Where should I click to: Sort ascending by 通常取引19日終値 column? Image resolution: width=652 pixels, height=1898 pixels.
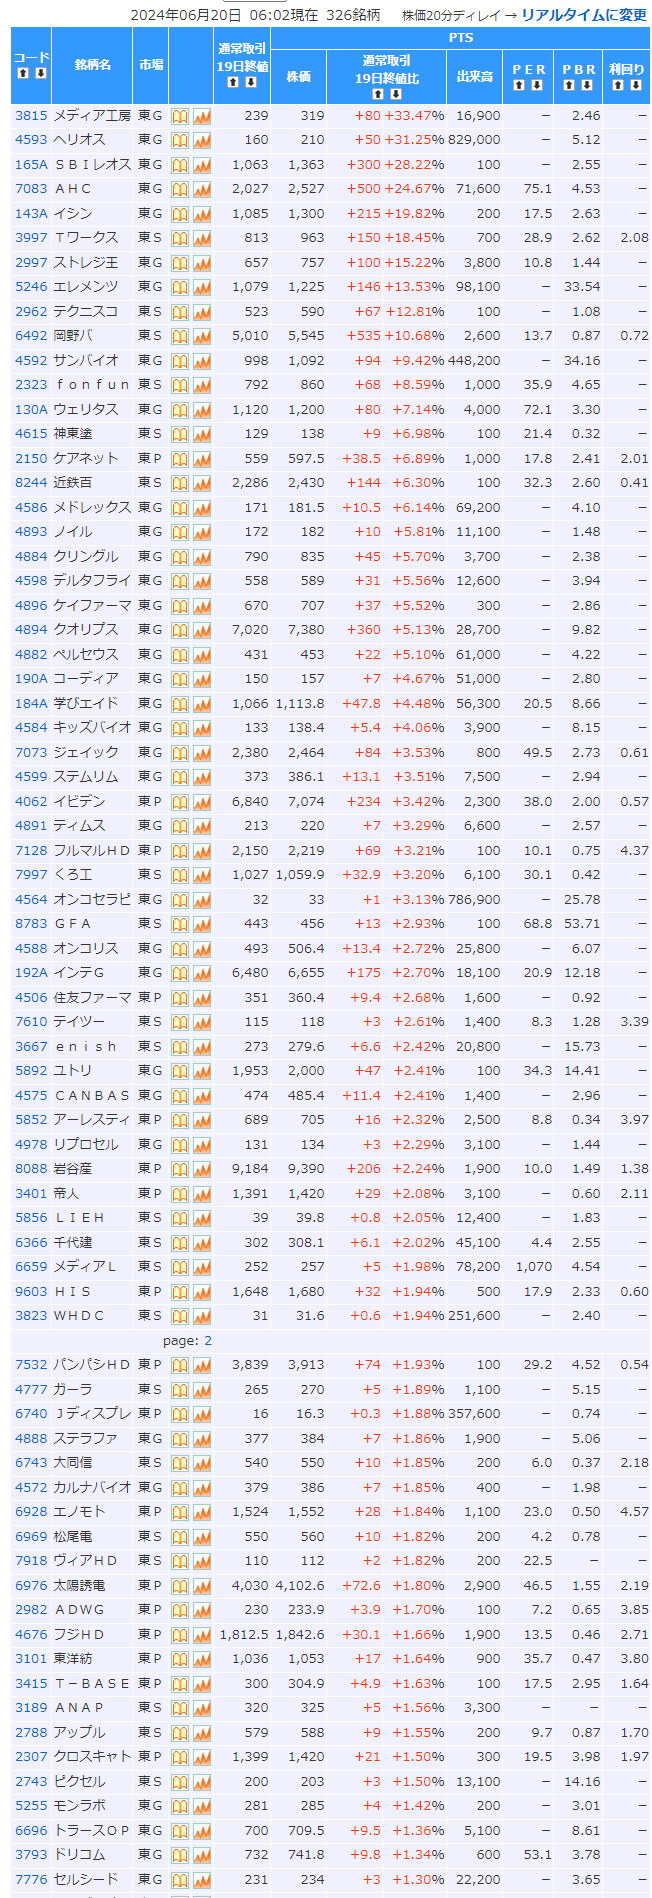coord(233,82)
